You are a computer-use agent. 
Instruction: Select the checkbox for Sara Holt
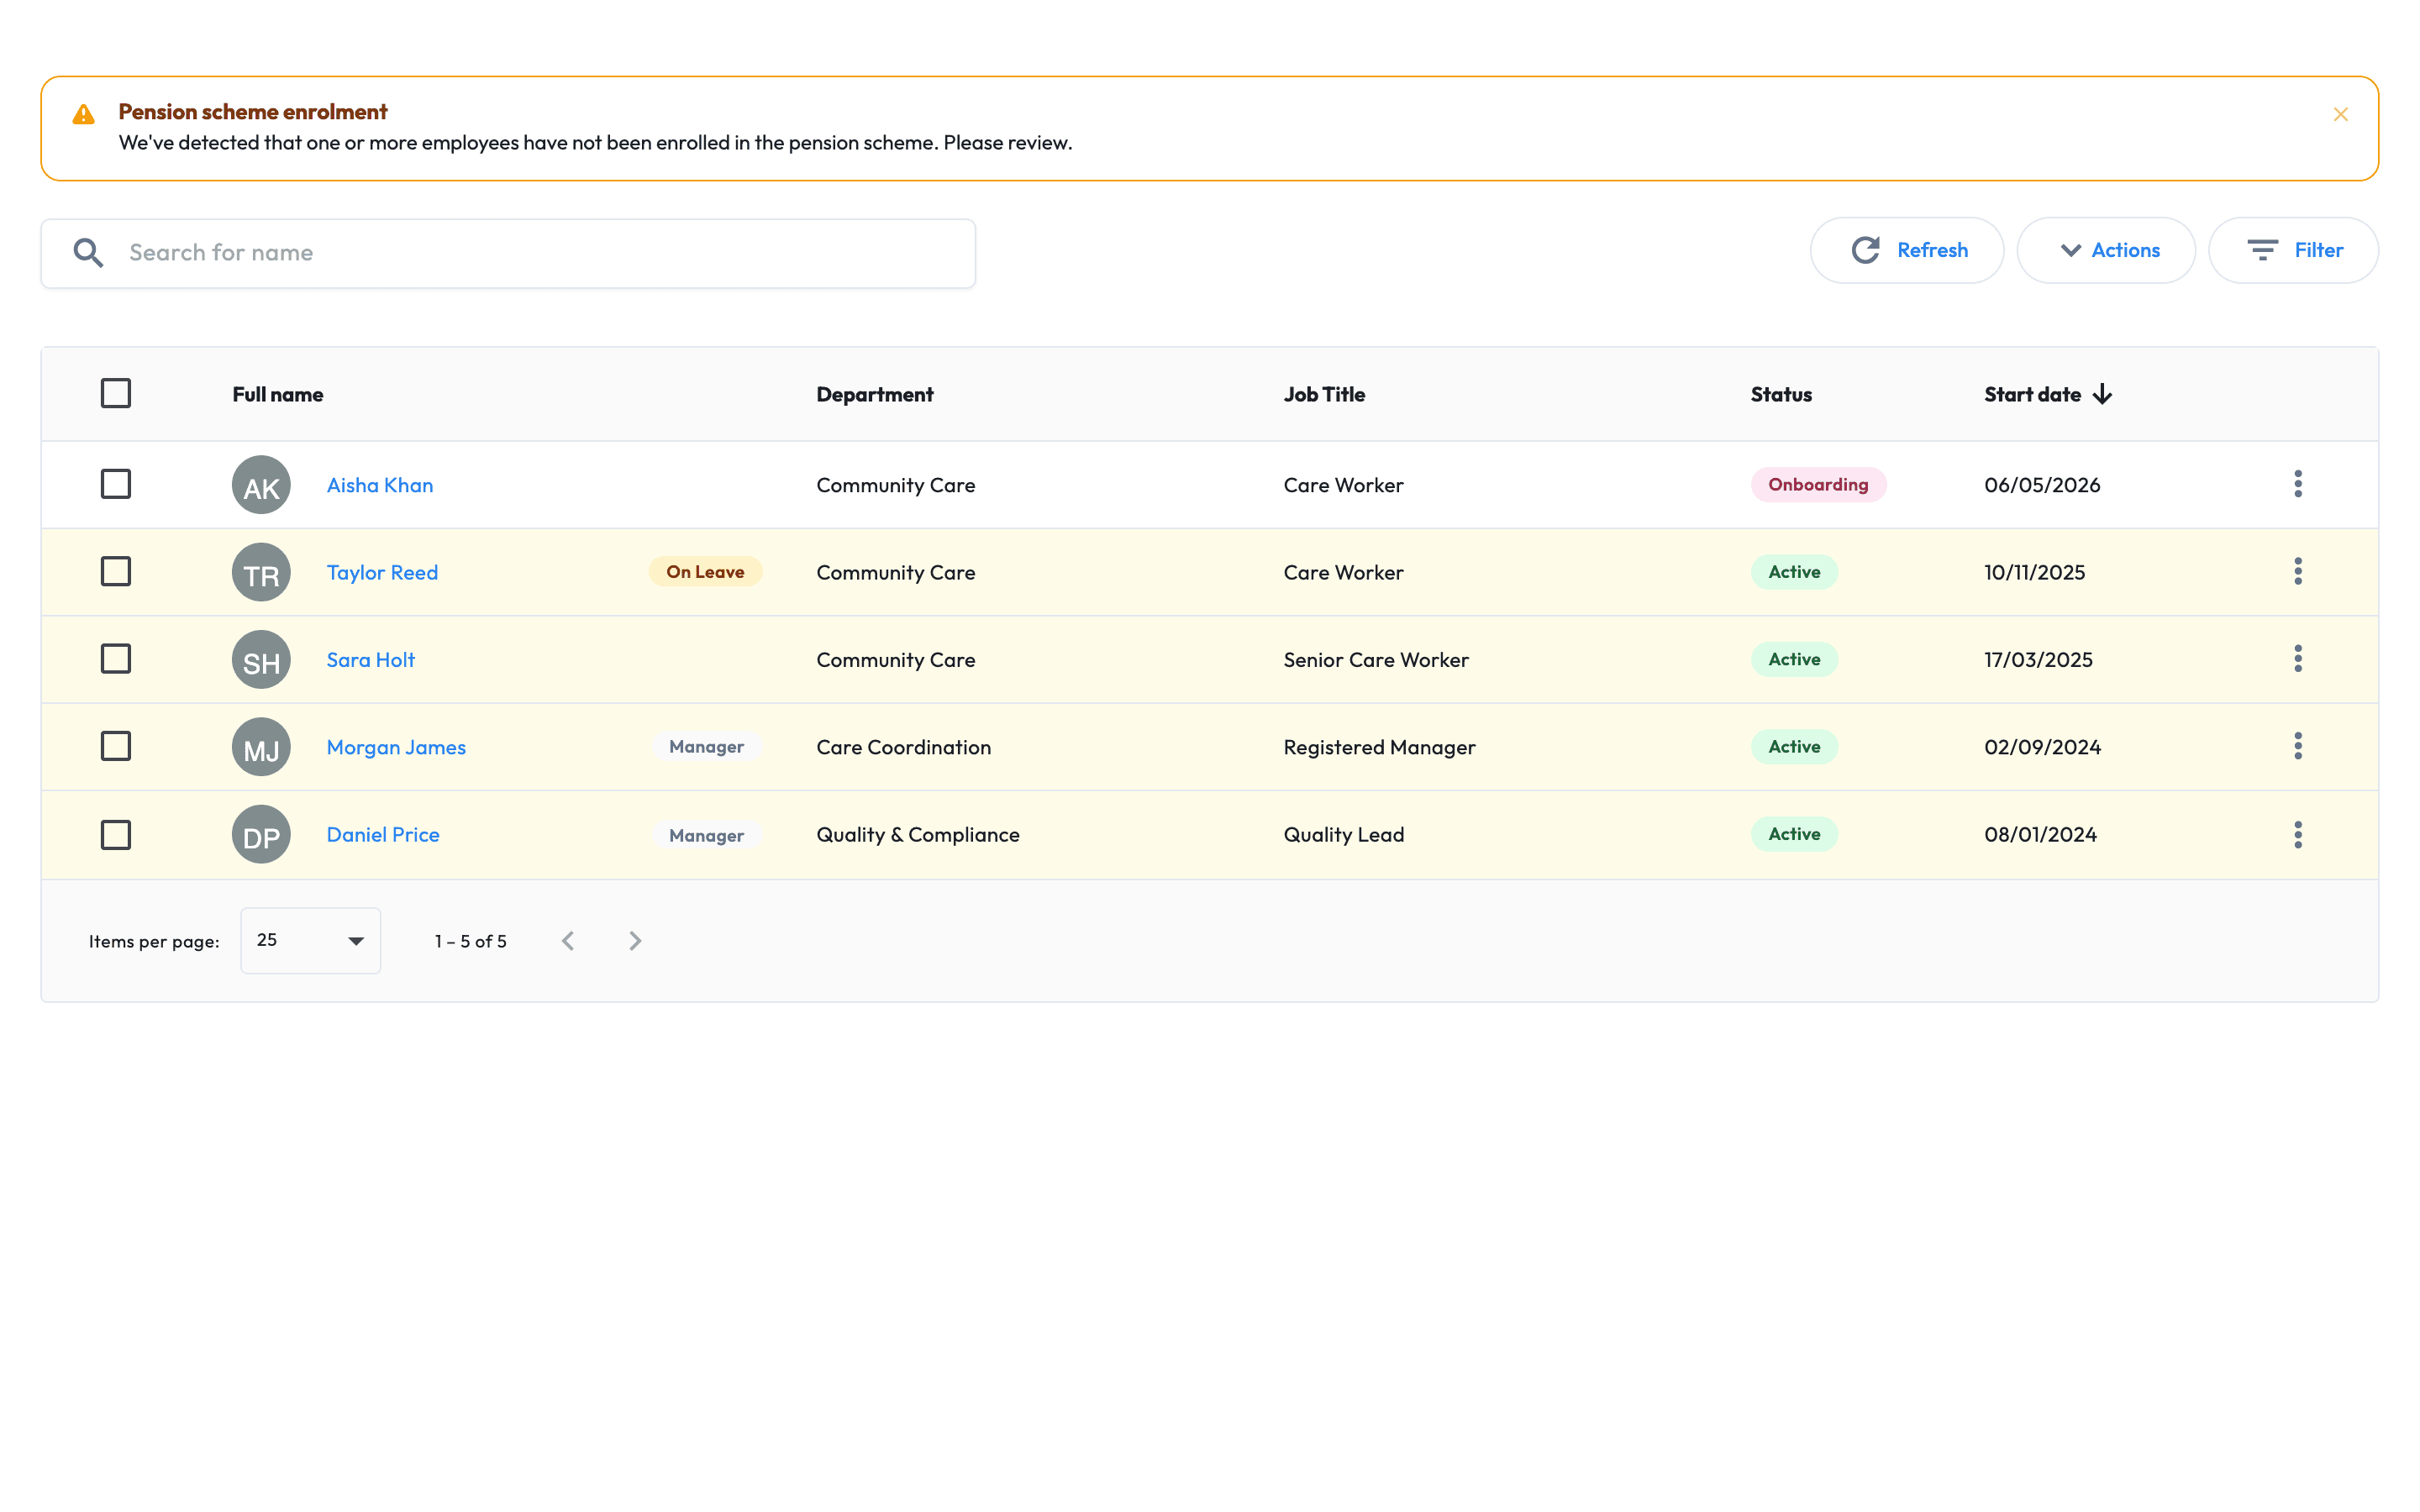(x=116, y=659)
